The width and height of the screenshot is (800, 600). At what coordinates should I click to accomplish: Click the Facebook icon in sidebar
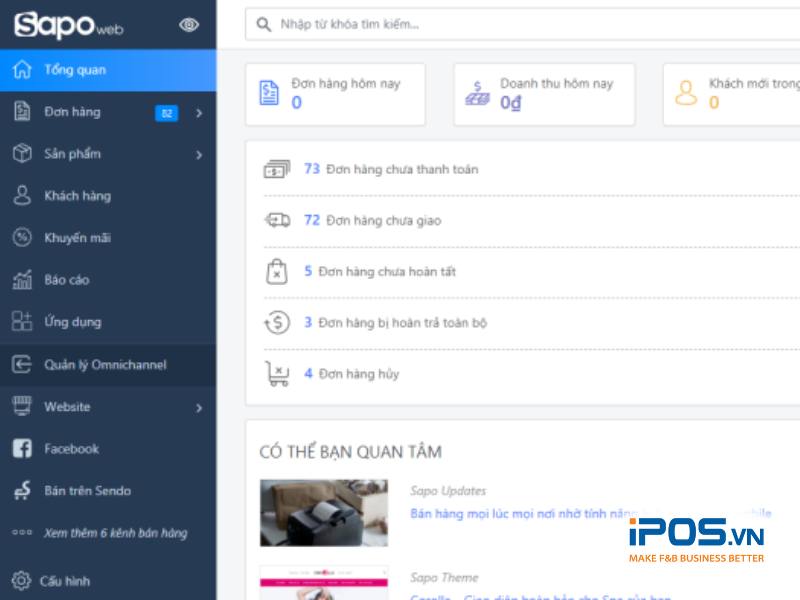[x=22, y=449]
